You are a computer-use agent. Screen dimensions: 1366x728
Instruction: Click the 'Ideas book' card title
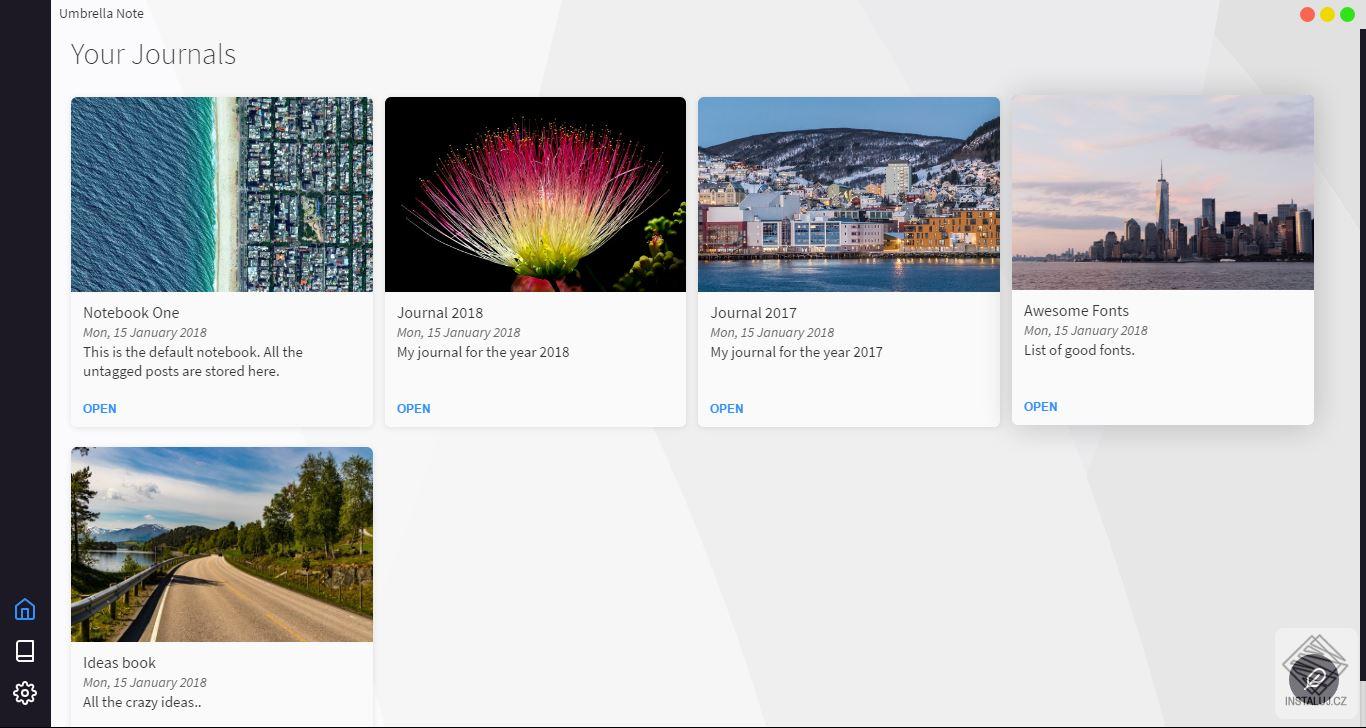point(120,662)
